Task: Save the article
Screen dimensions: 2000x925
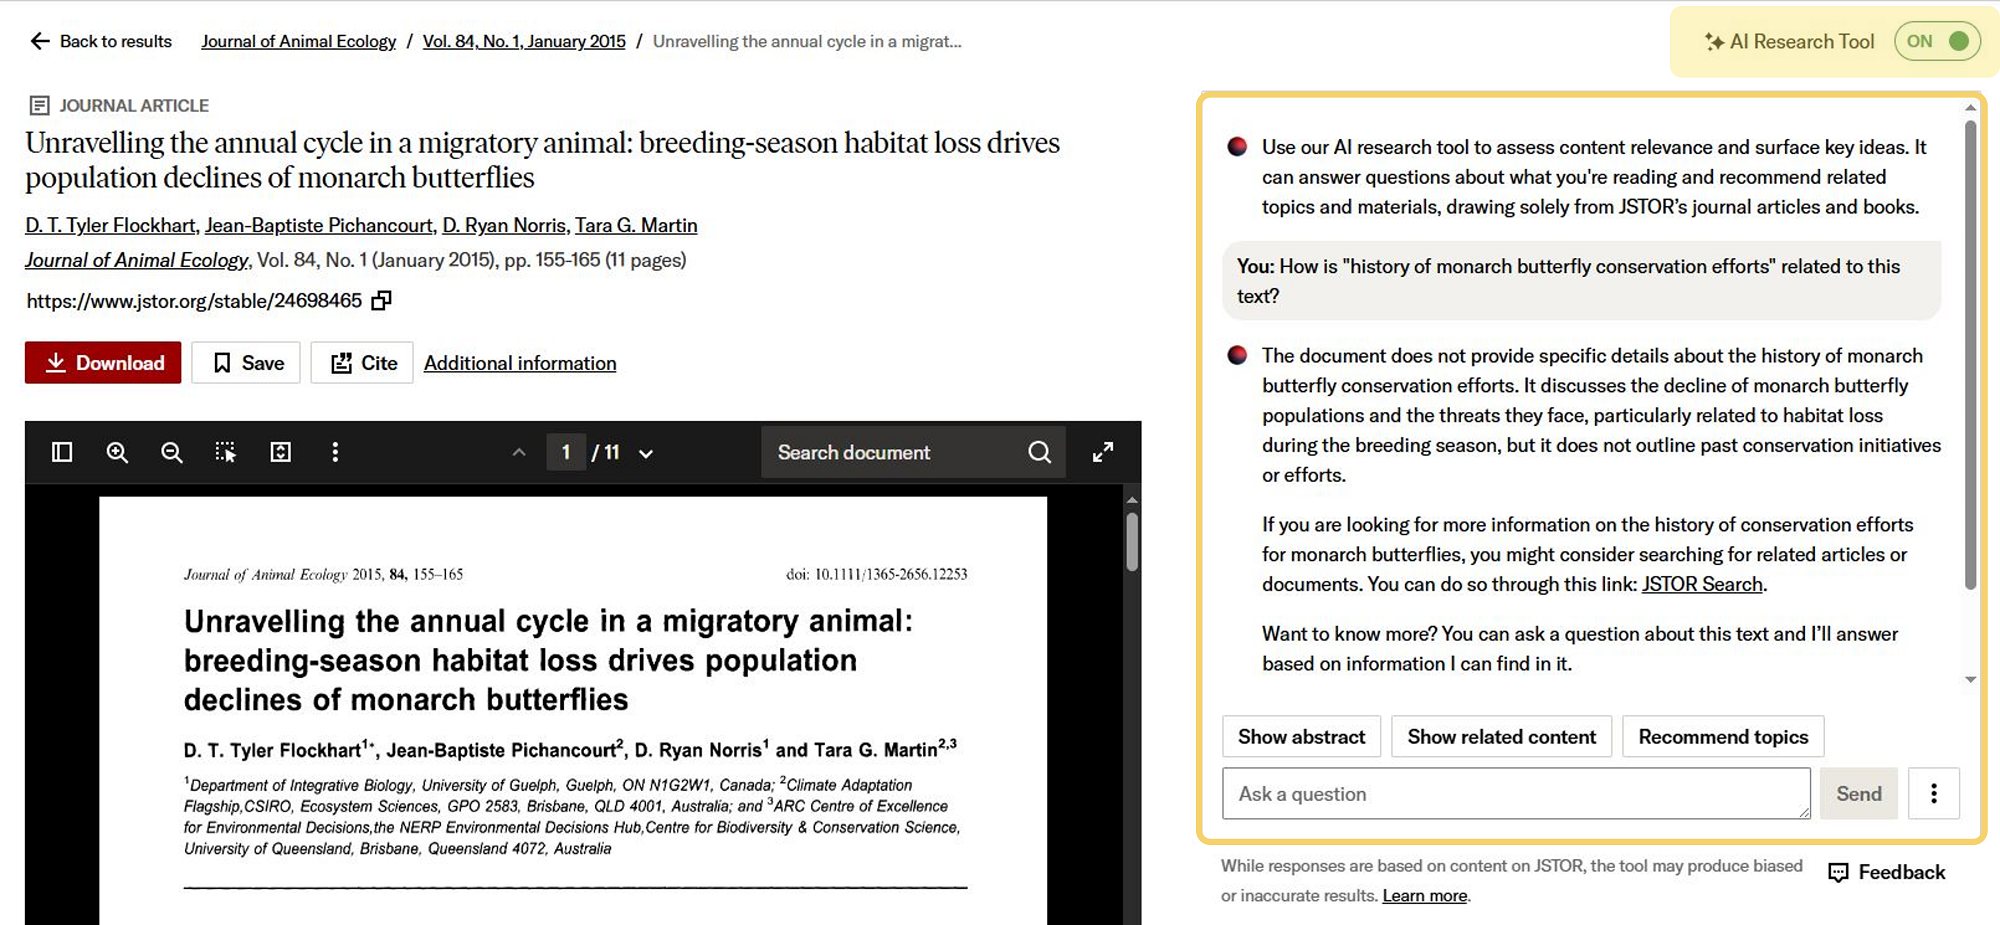Action: pyautogui.click(x=246, y=362)
